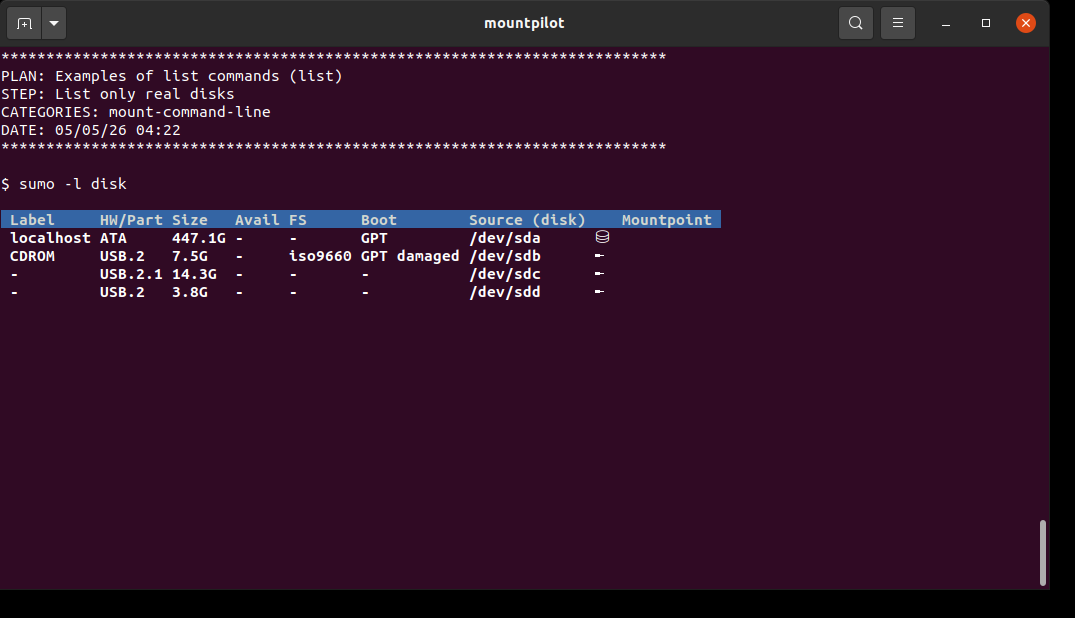Click the 3.8G size value

pyautogui.click(x=190, y=292)
